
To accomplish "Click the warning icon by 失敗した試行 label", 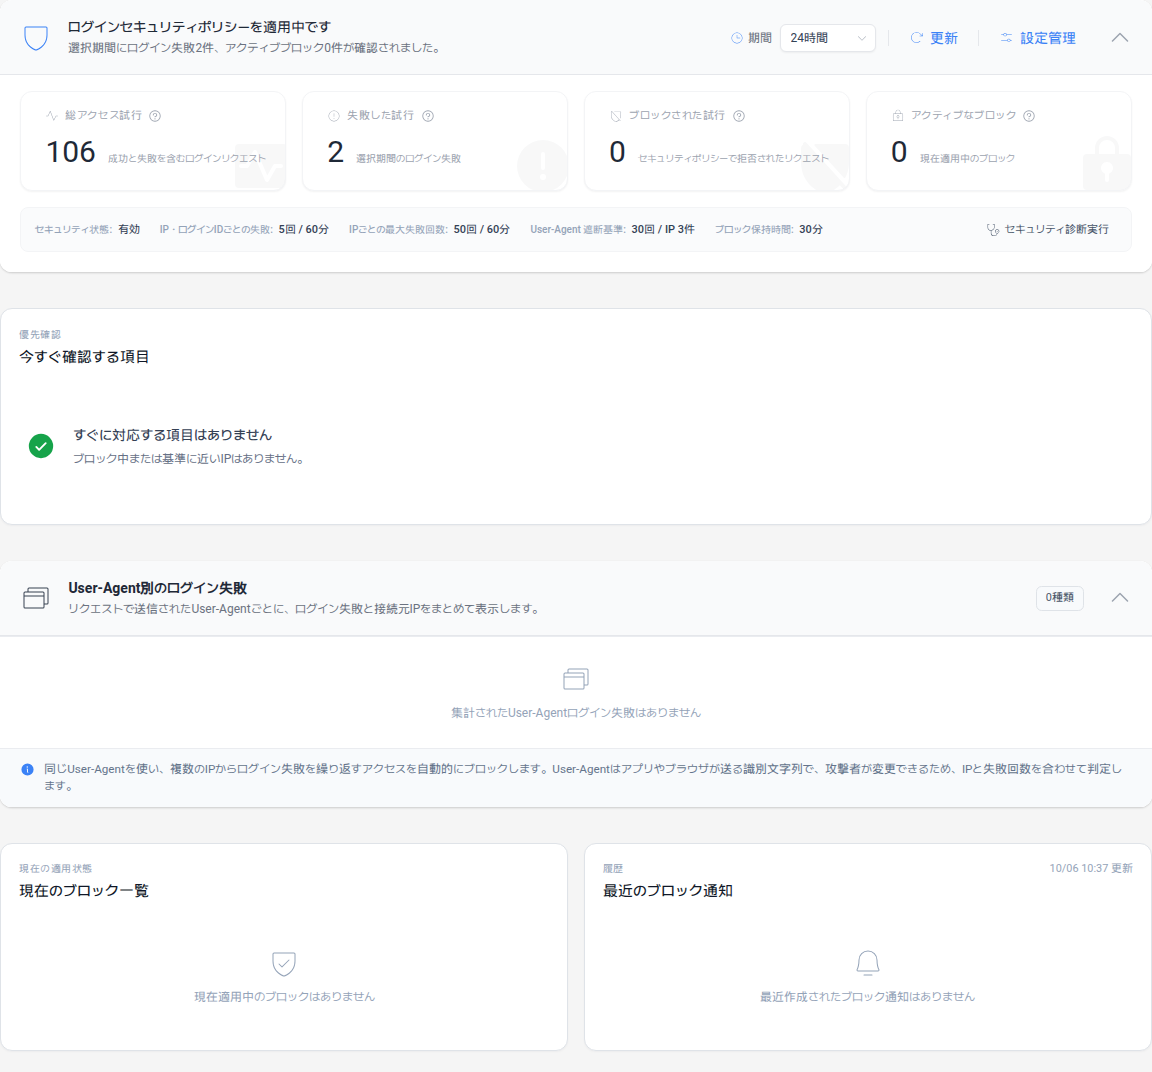I will coord(334,116).
